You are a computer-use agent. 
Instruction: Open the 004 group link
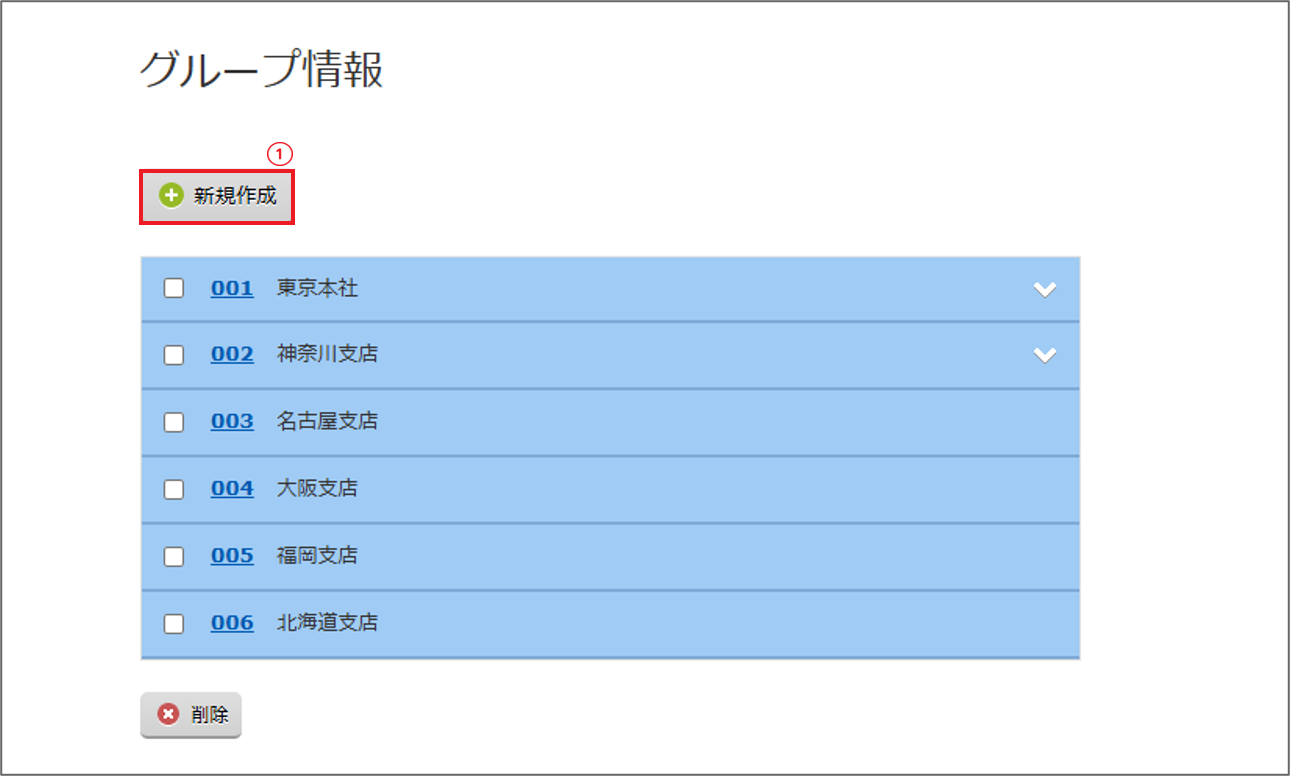click(x=232, y=488)
